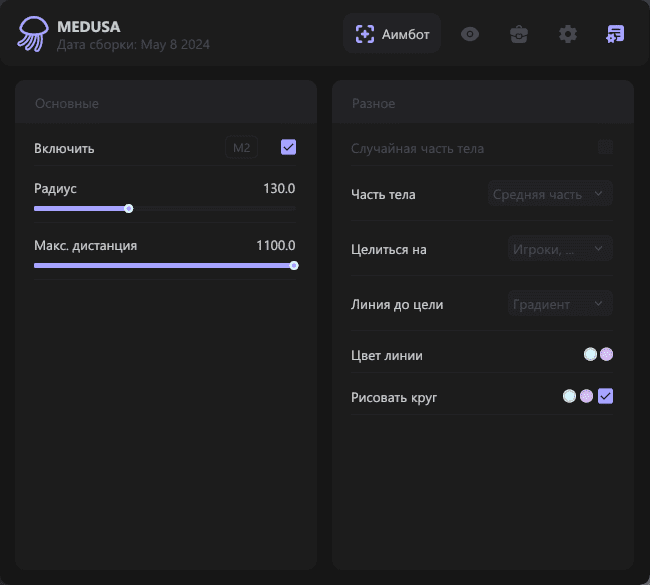
Task: Pick the purple Цвет линии color swatch
Action: tap(606, 354)
